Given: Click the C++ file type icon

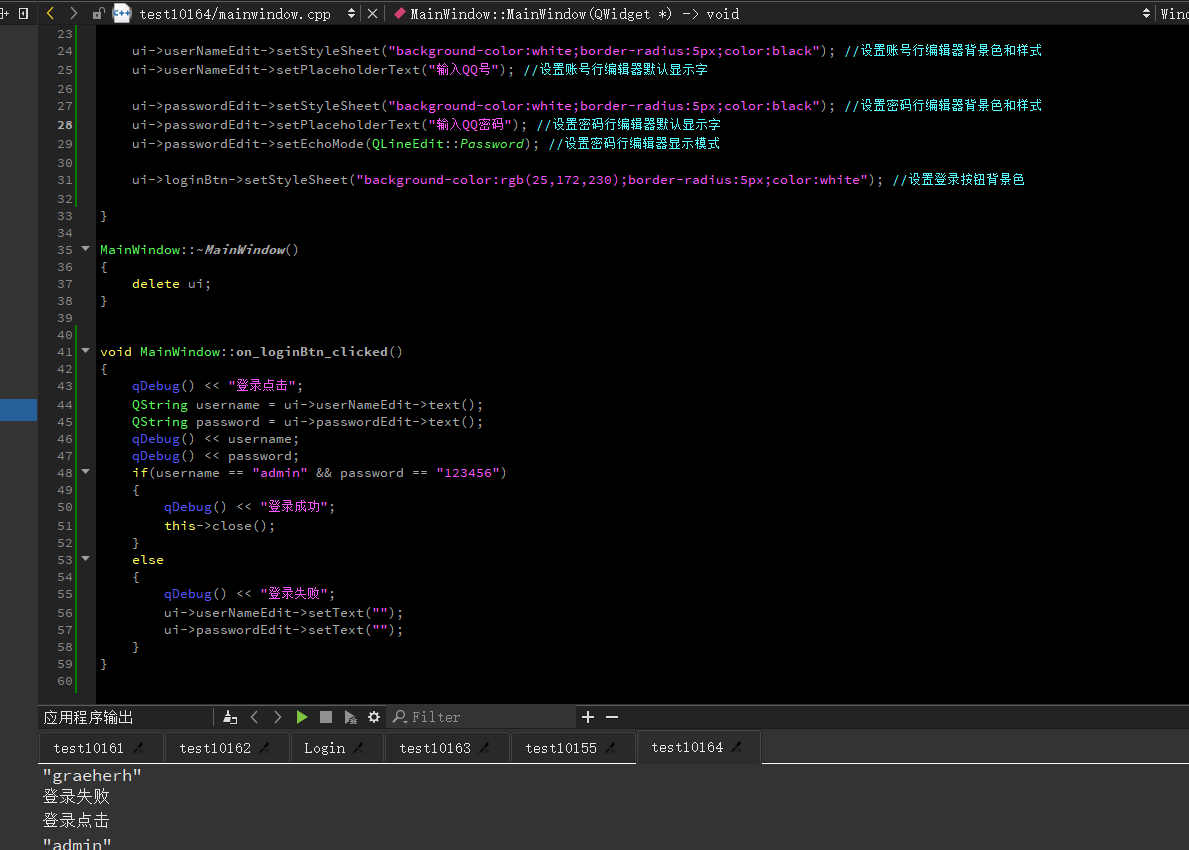Looking at the screenshot, I should [122, 13].
